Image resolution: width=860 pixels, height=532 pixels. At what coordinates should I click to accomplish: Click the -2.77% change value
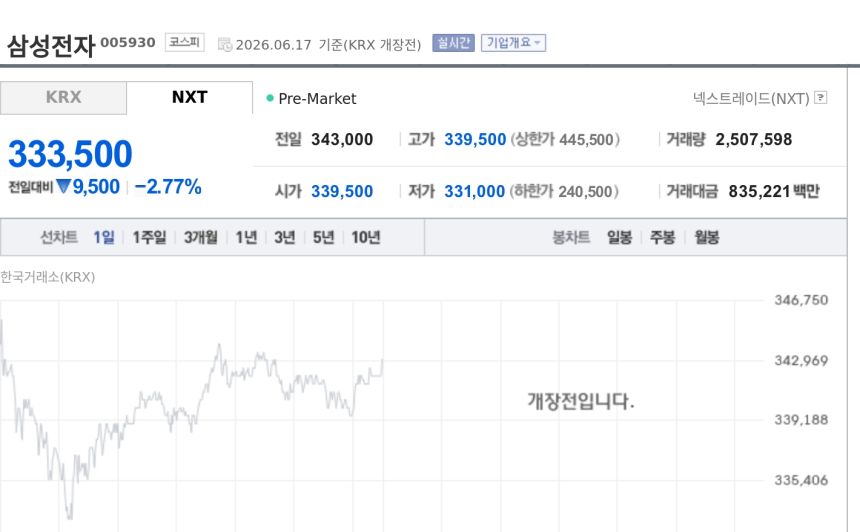[168, 187]
